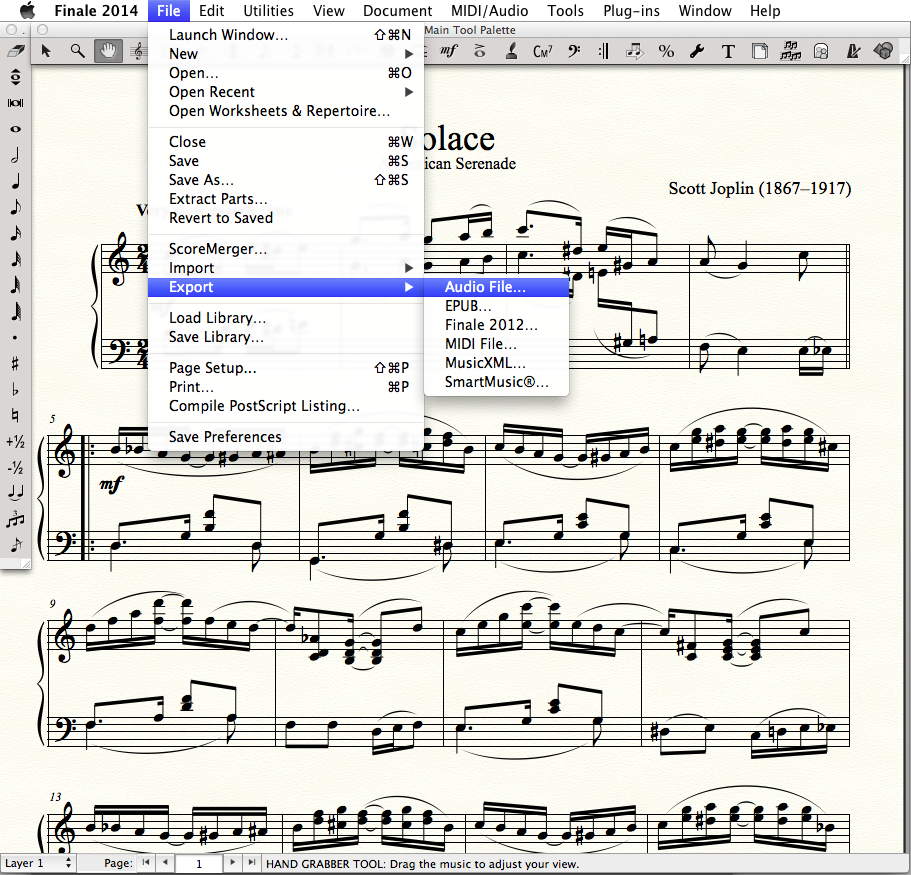Select the tie tool
The height and width of the screenshot is (875, 911).
[x=16, y=493]
